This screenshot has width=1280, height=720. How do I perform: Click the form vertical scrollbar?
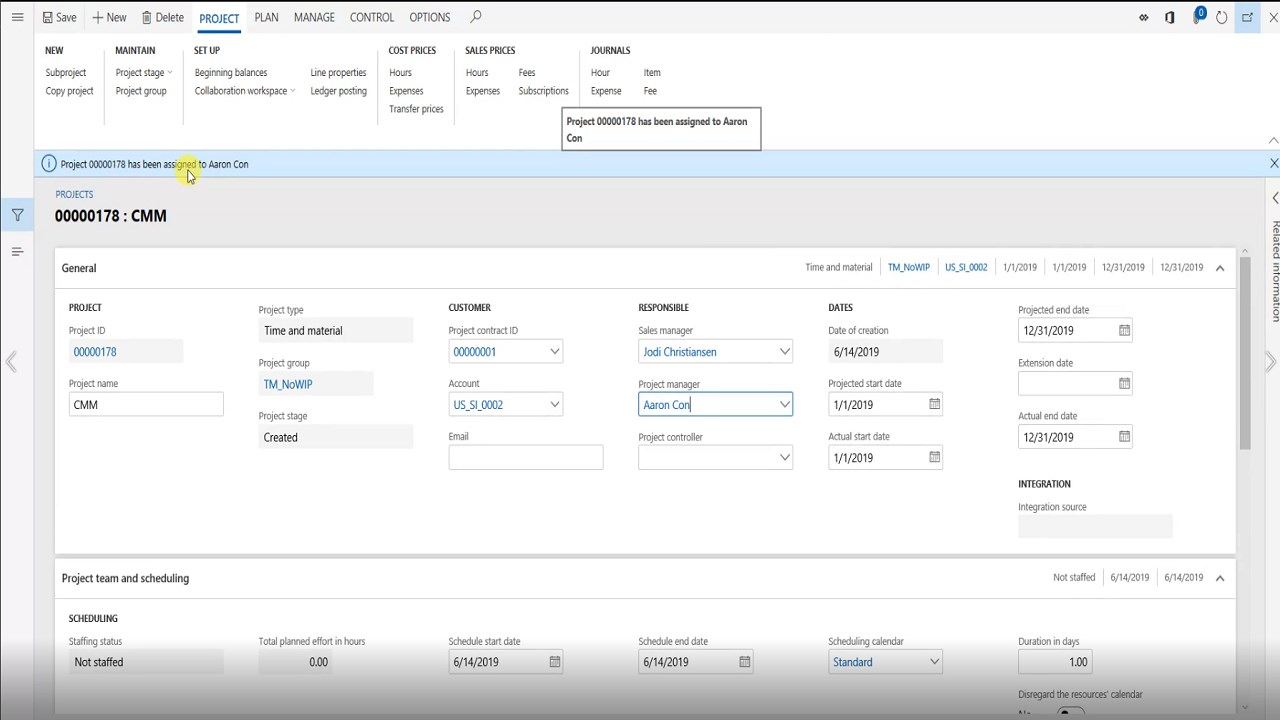point(1245,352)
